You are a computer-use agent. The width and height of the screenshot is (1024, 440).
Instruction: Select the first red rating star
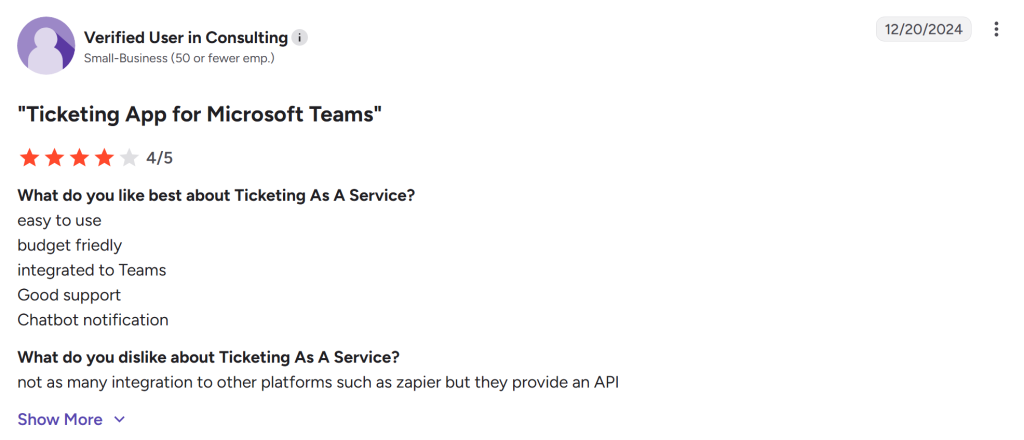[29, 158]
